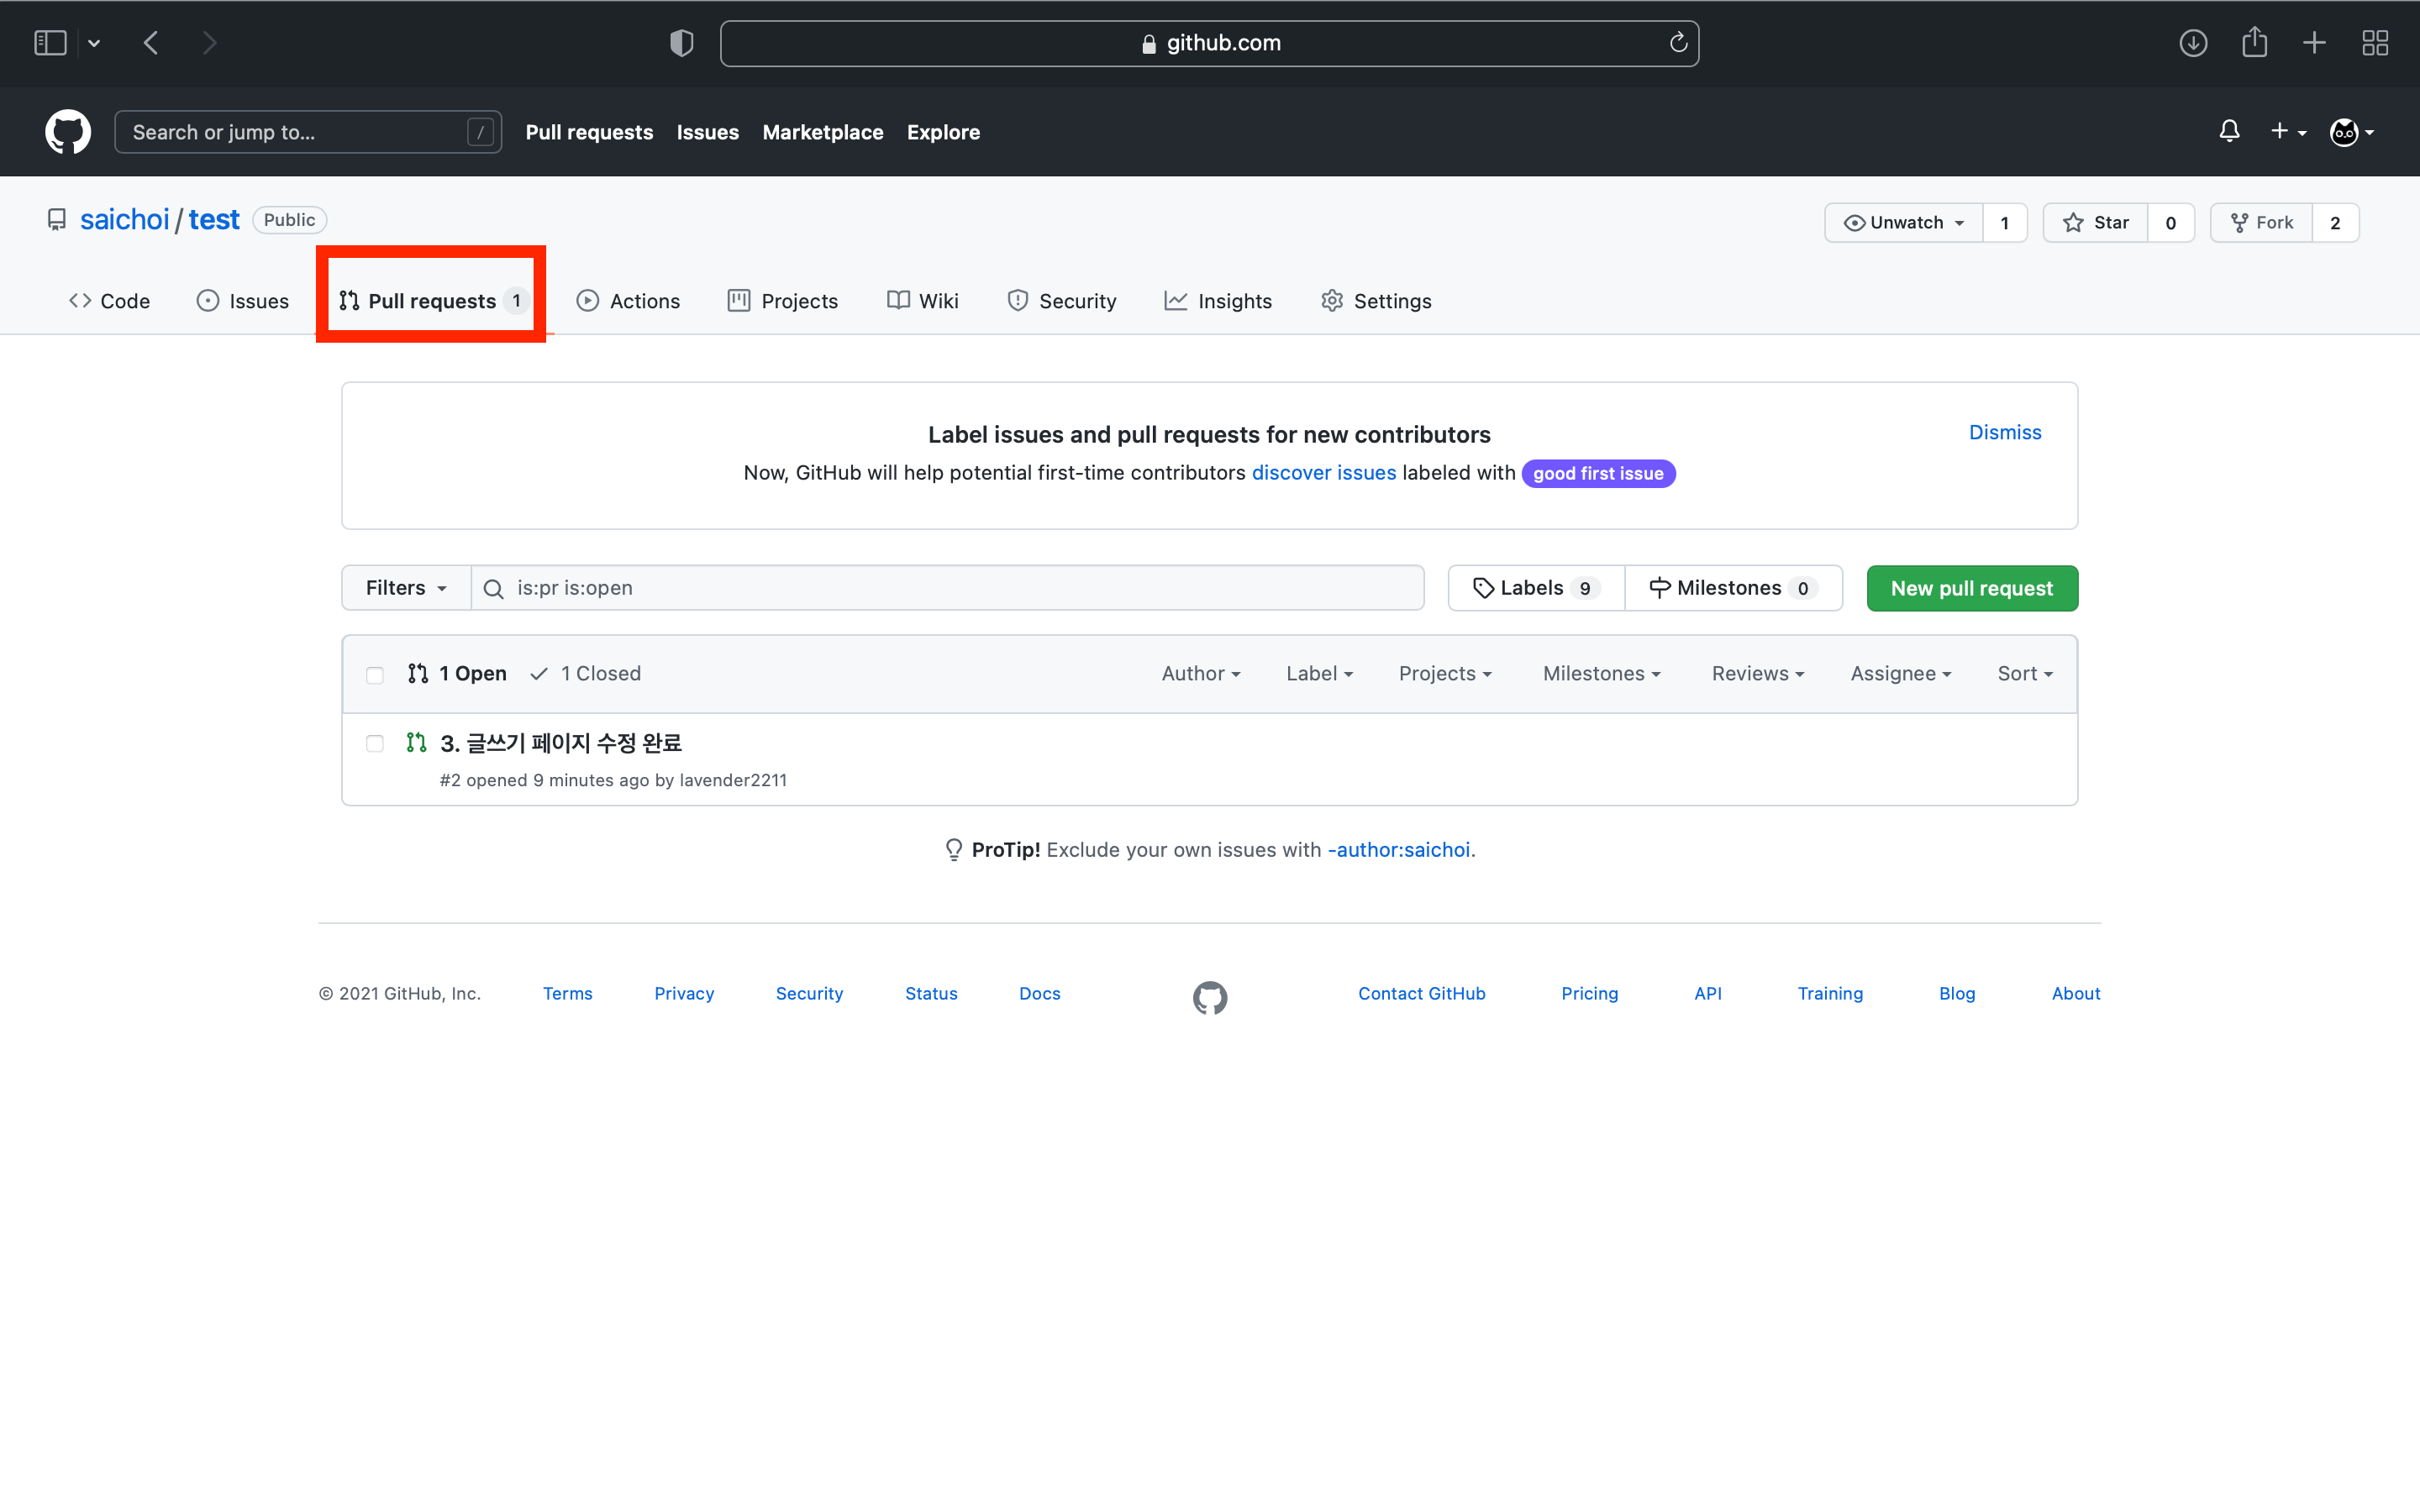
Task: Expand the Milestones filter dropdown
Action: pos(1601,674)
